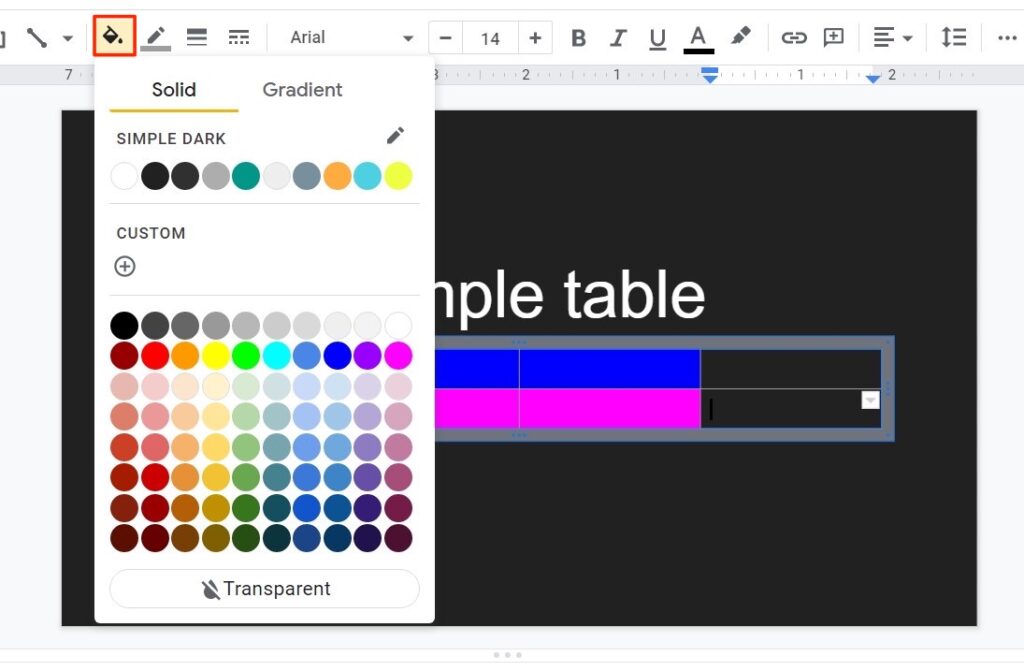This screenshot has width=1024, height=671.
Task: Toggle underline formatting
Action: (x=657, y=37)
